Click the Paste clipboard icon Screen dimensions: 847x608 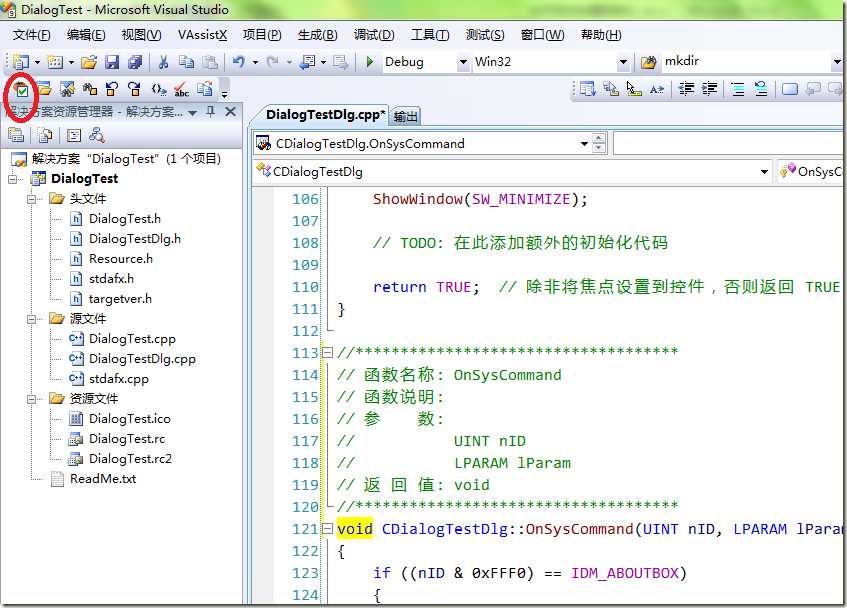pos(210,63)
